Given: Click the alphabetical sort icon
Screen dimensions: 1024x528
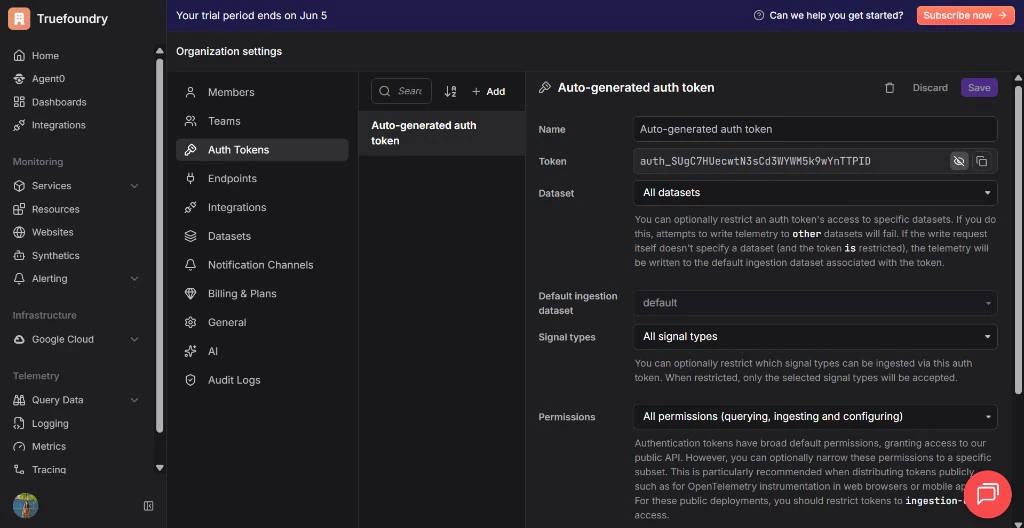Looking at the screenshot, I should [x=450, y=91].
